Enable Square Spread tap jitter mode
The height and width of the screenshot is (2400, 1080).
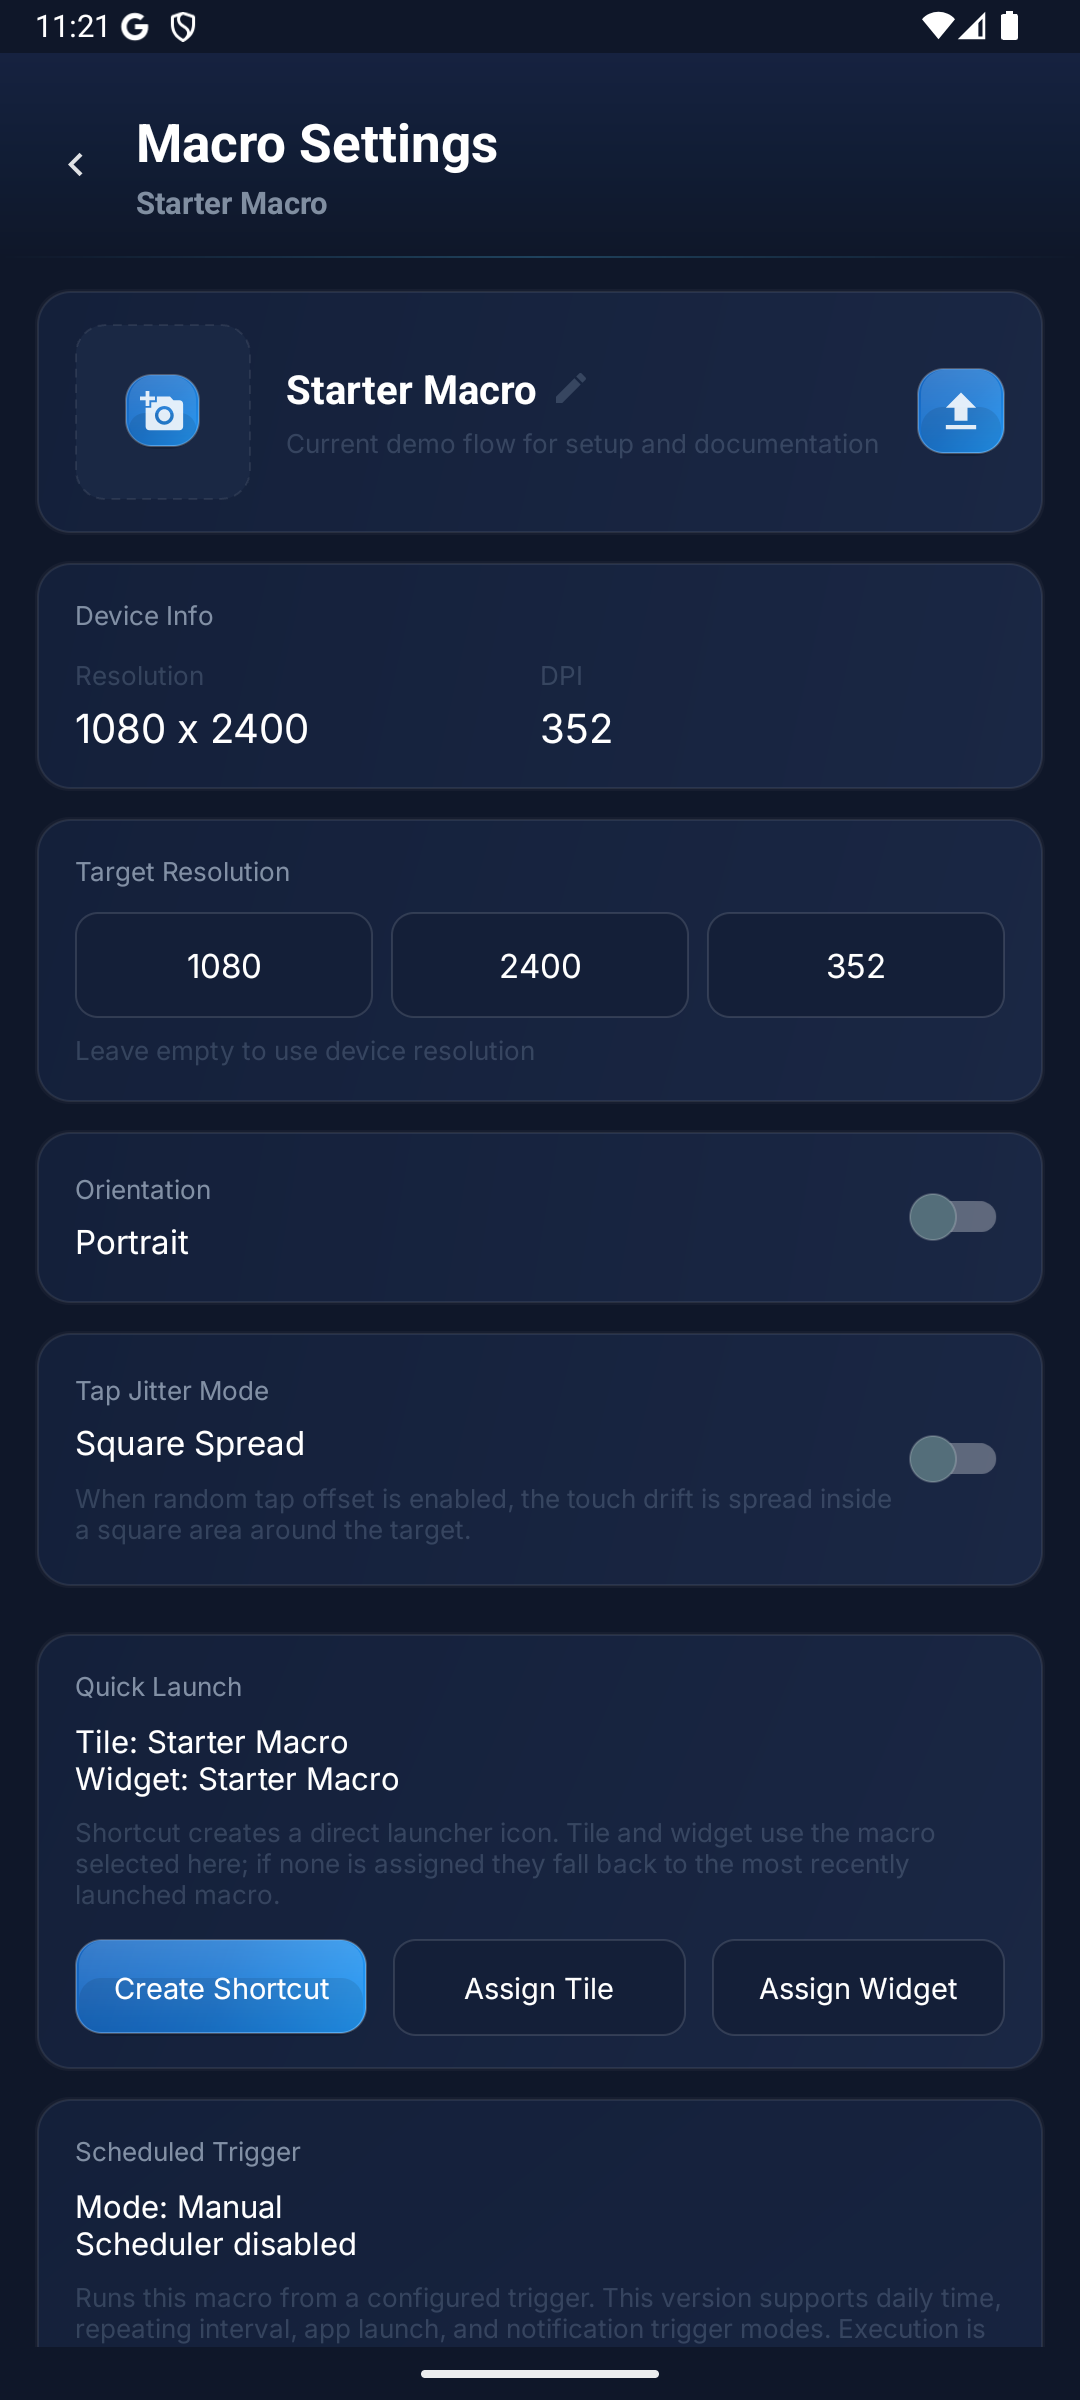click(953, 1459)
